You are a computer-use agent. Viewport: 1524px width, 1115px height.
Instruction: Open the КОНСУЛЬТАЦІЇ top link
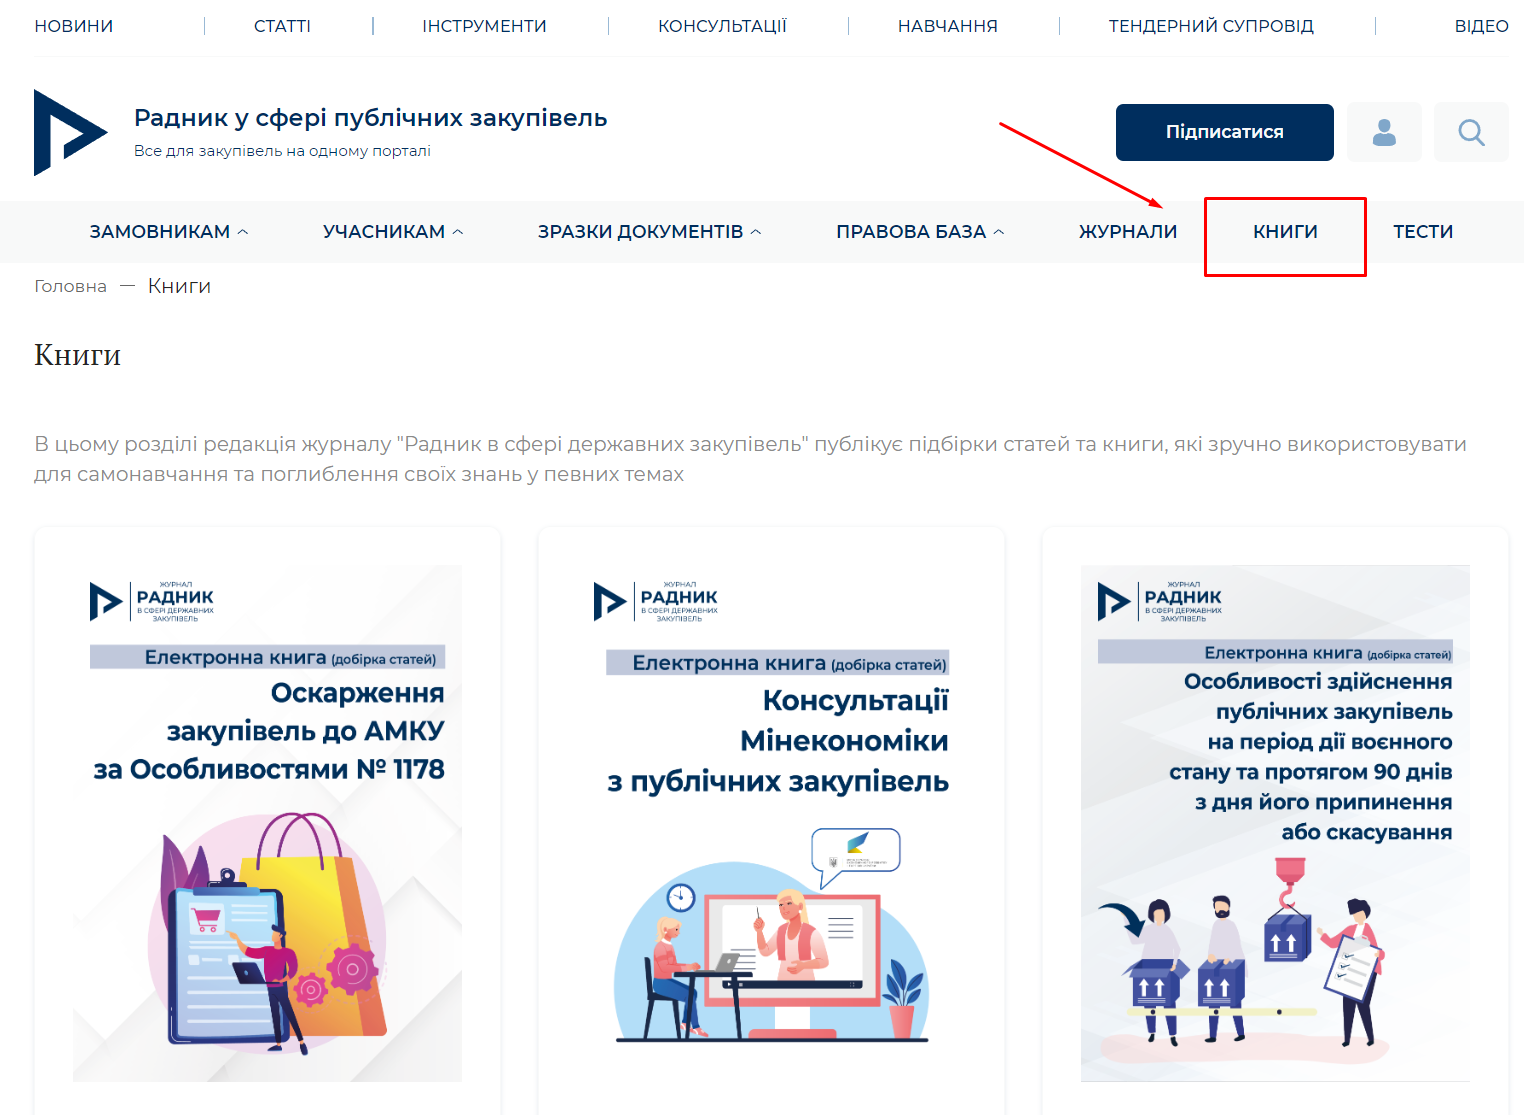pos(722,26)
